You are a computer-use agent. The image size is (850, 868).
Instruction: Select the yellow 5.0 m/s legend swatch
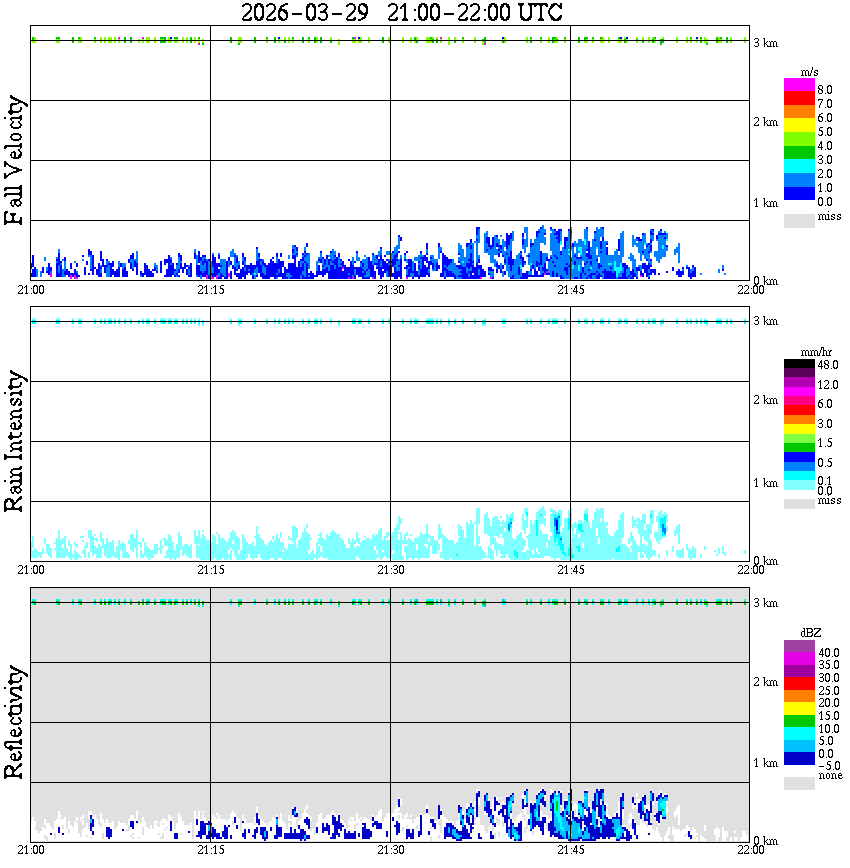click(x=799, y=126)
